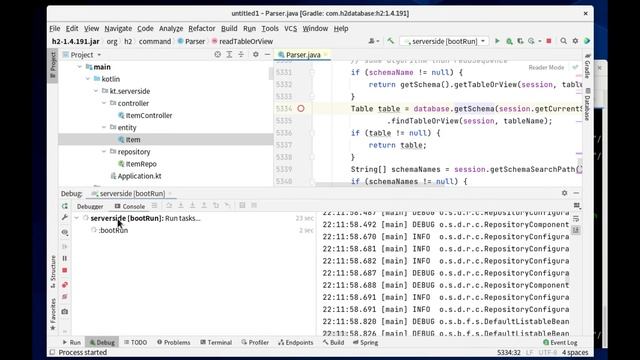The height and width of the screenshot is (360, 640).
Task: Open the Terminal tool window
Action: coord(216,342)
